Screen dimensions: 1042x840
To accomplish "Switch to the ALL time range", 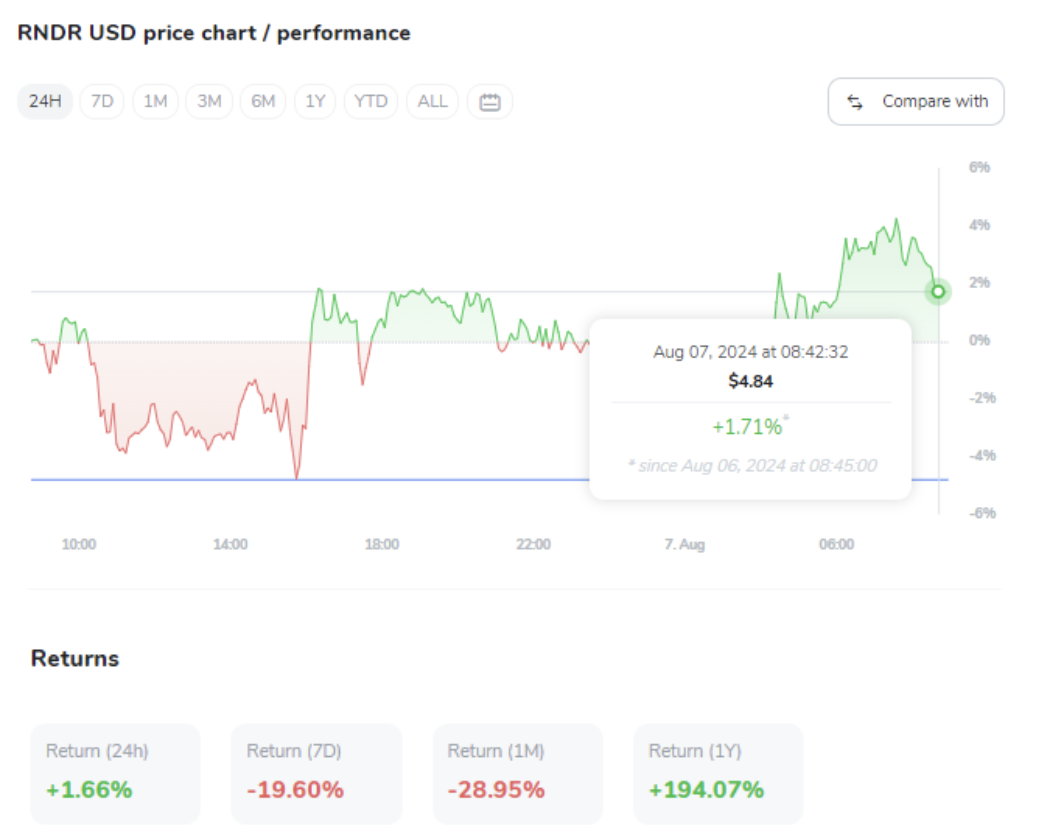I will click(x=432, y=101).
